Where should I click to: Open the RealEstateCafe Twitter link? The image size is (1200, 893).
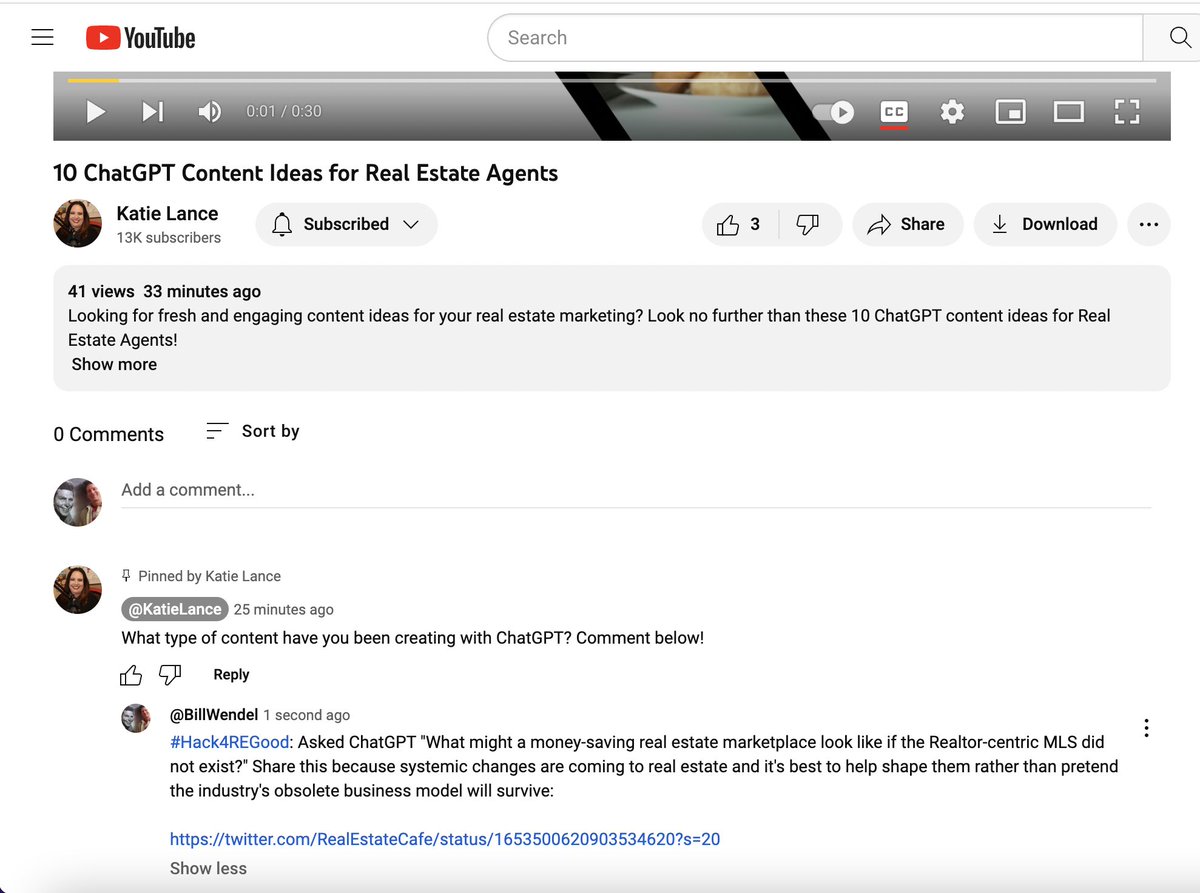tap(445, 839)
